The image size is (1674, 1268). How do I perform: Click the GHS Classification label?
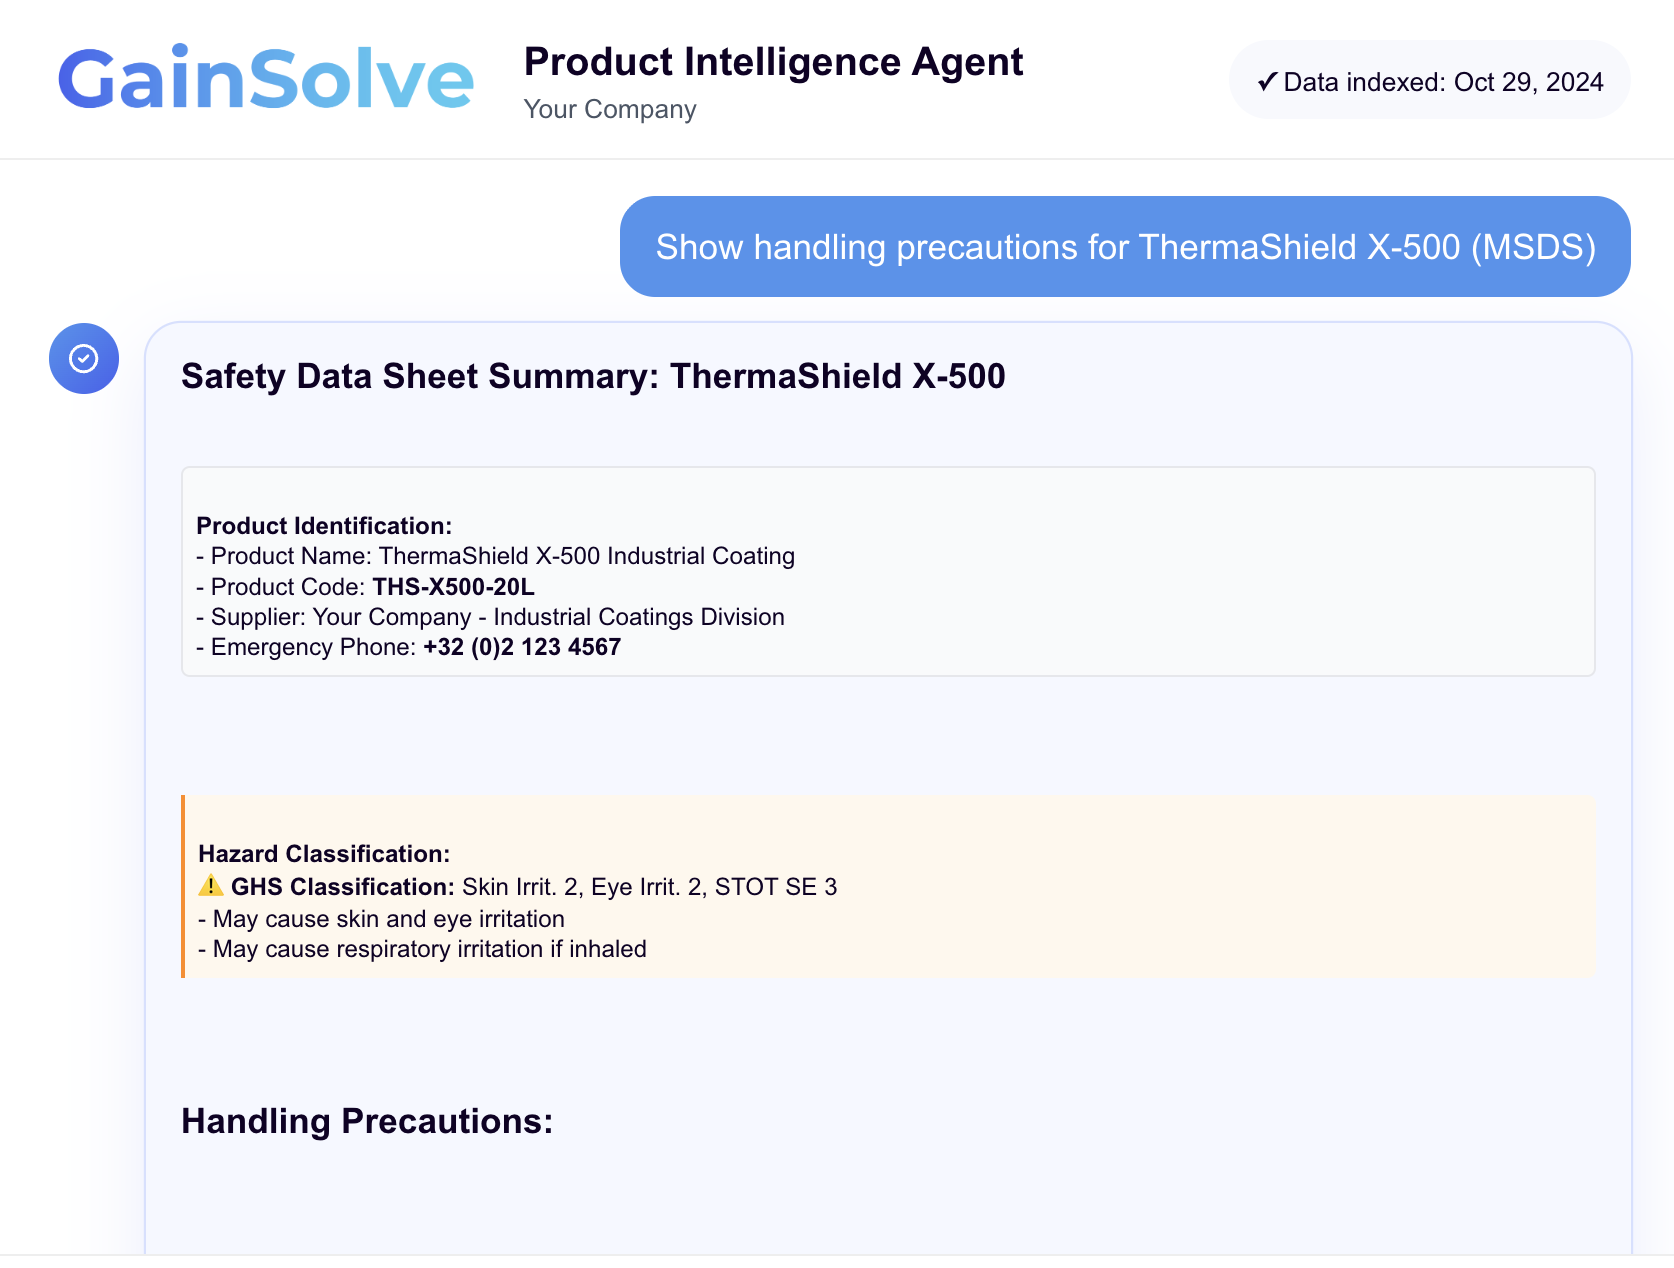click(x=342, y=887)
